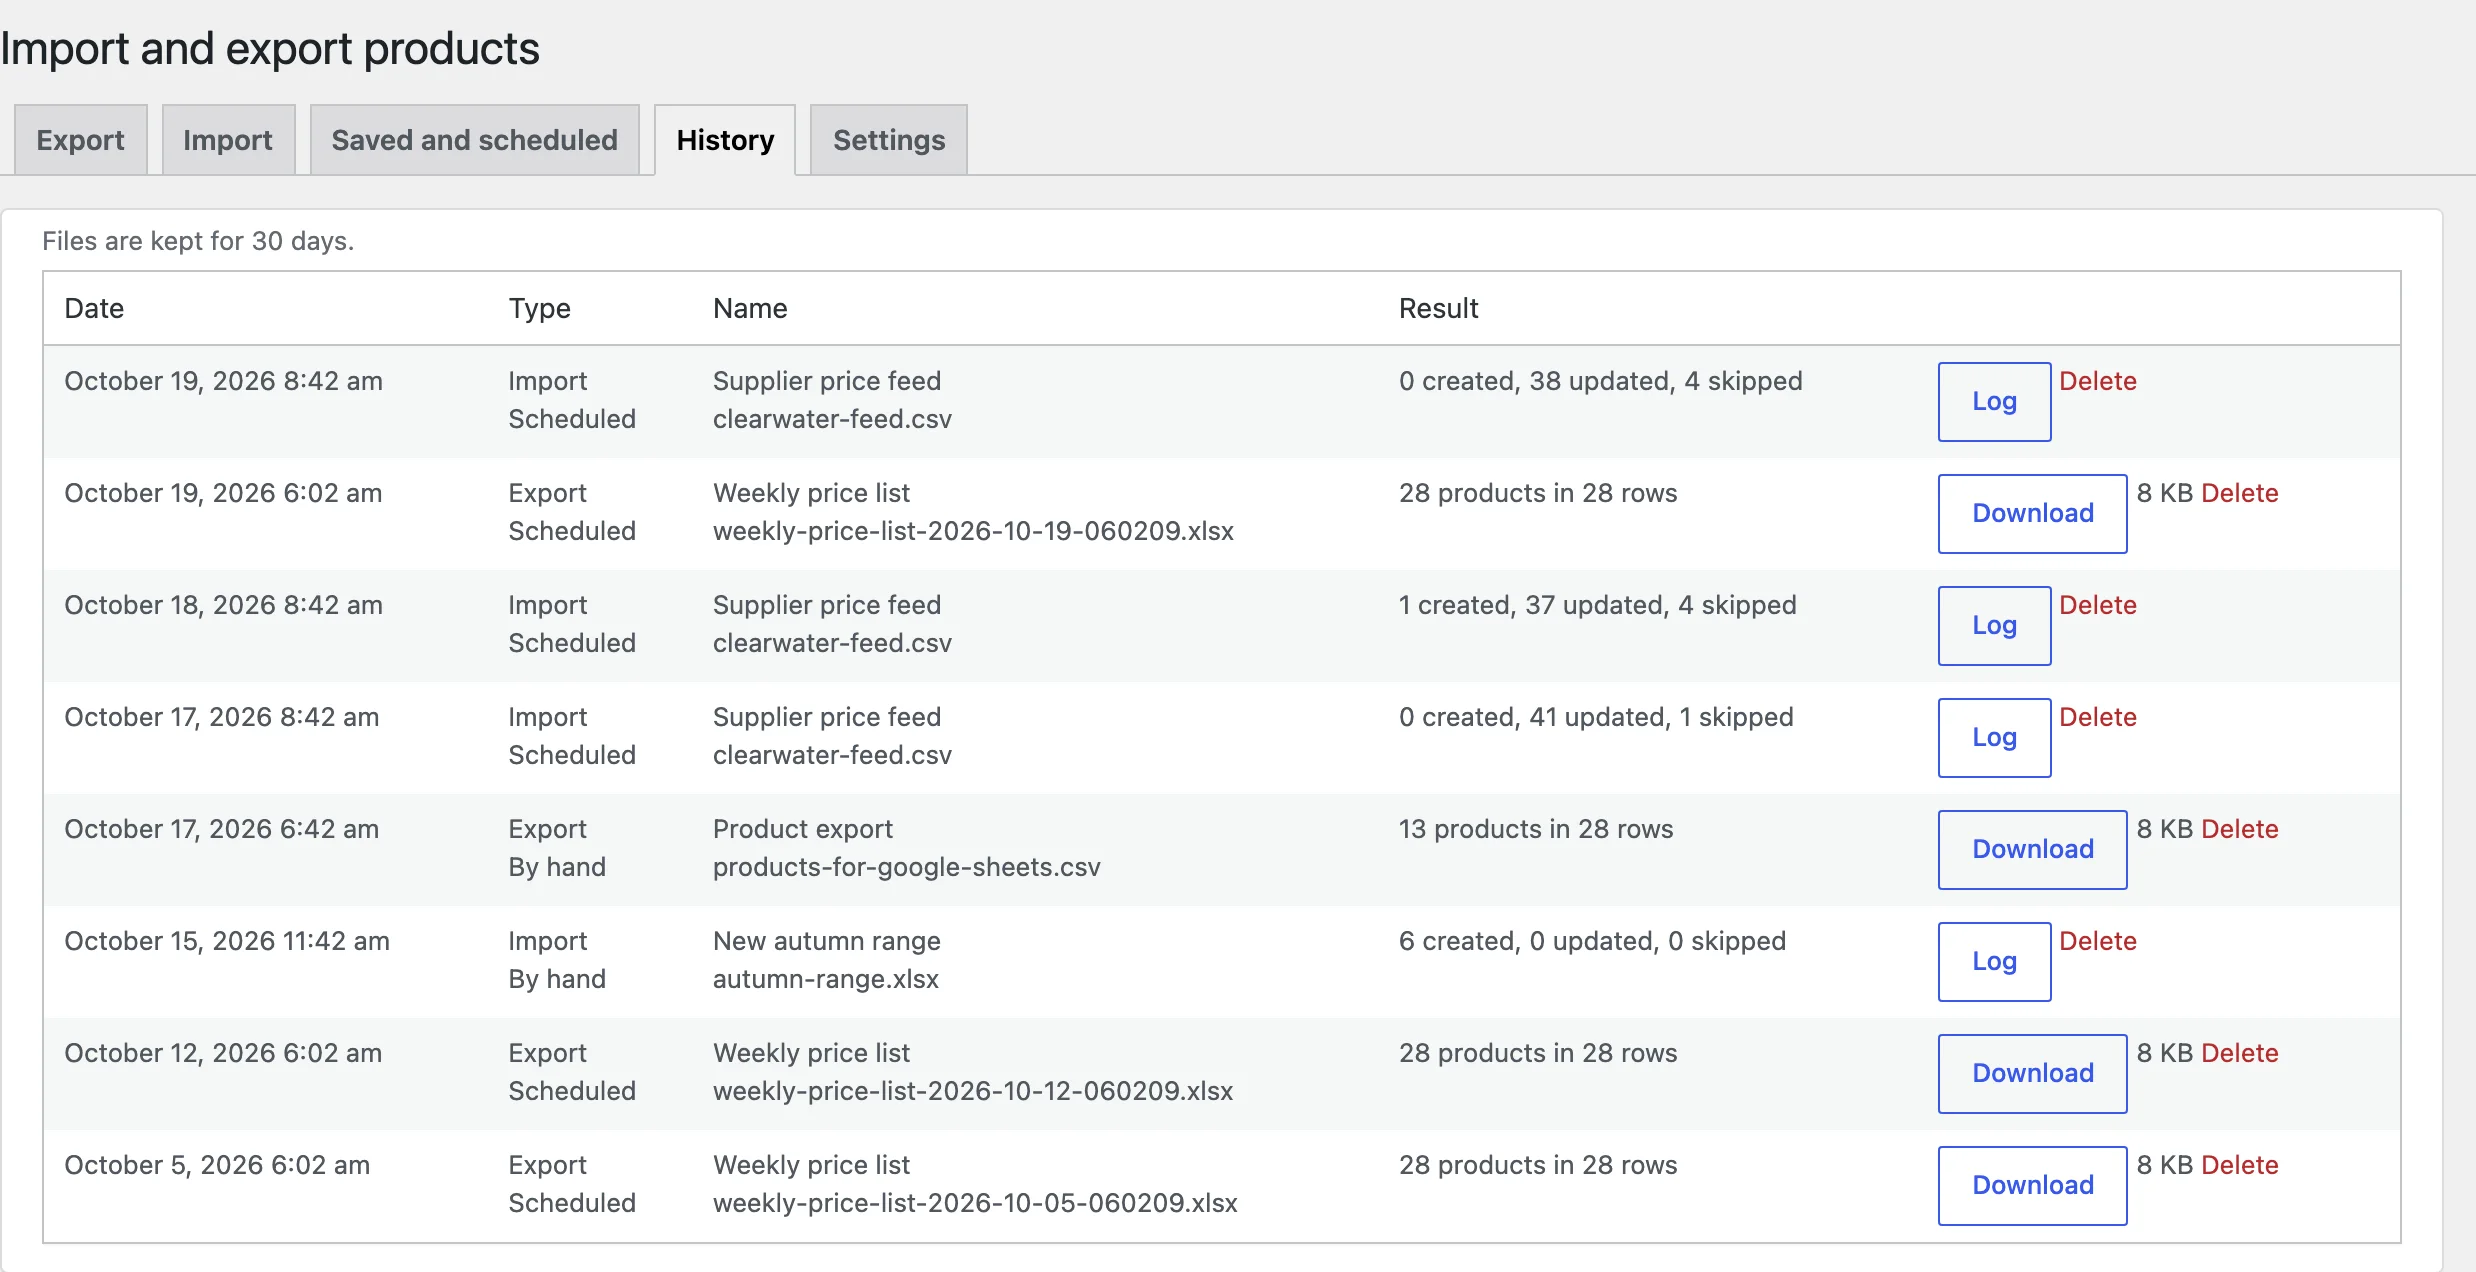Screen dimensions: 2476x1272
Task: Click date 'October 12, 2026 6:02 am'
Action: 223,1053
